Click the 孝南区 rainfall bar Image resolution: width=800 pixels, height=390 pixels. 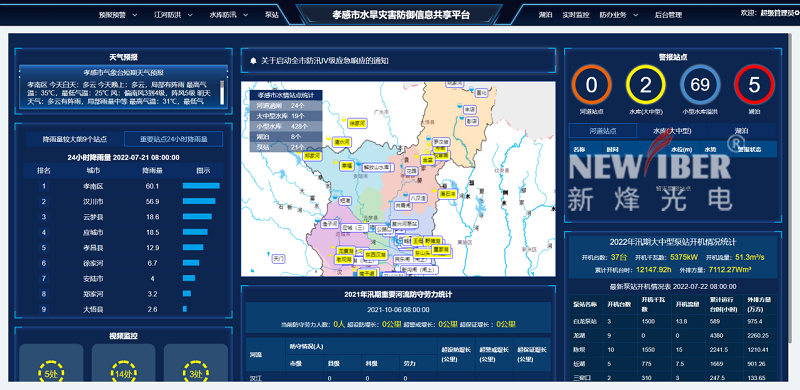click(202, 186)
